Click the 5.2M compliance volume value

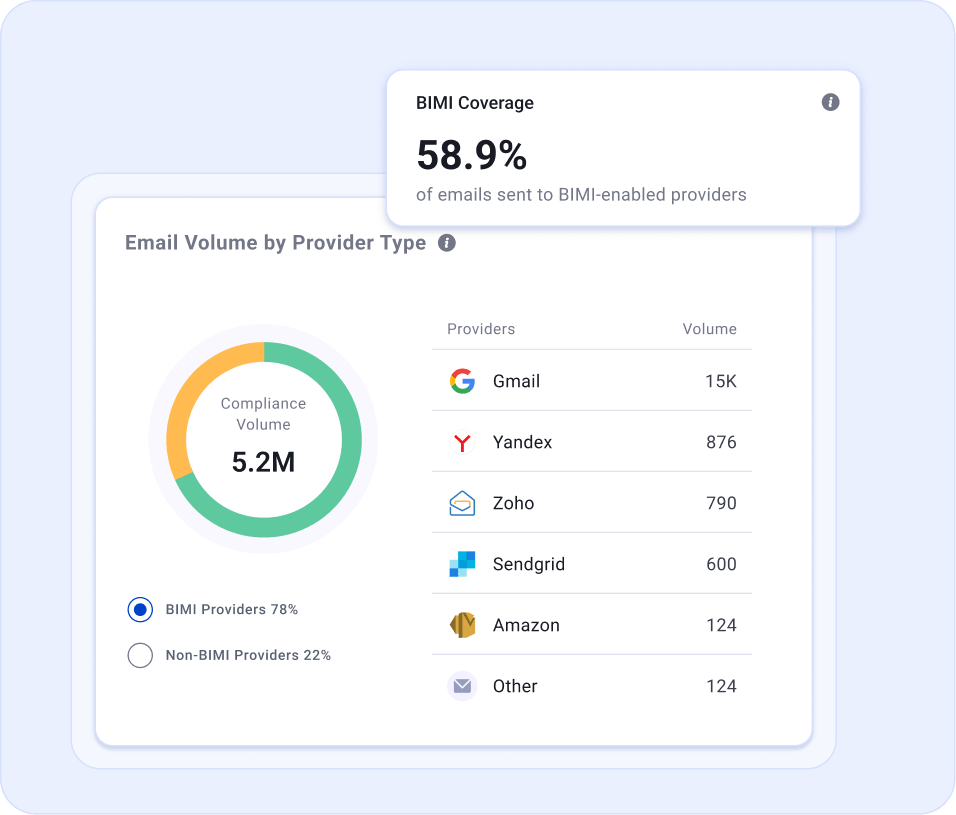click(x=263, y=462)
